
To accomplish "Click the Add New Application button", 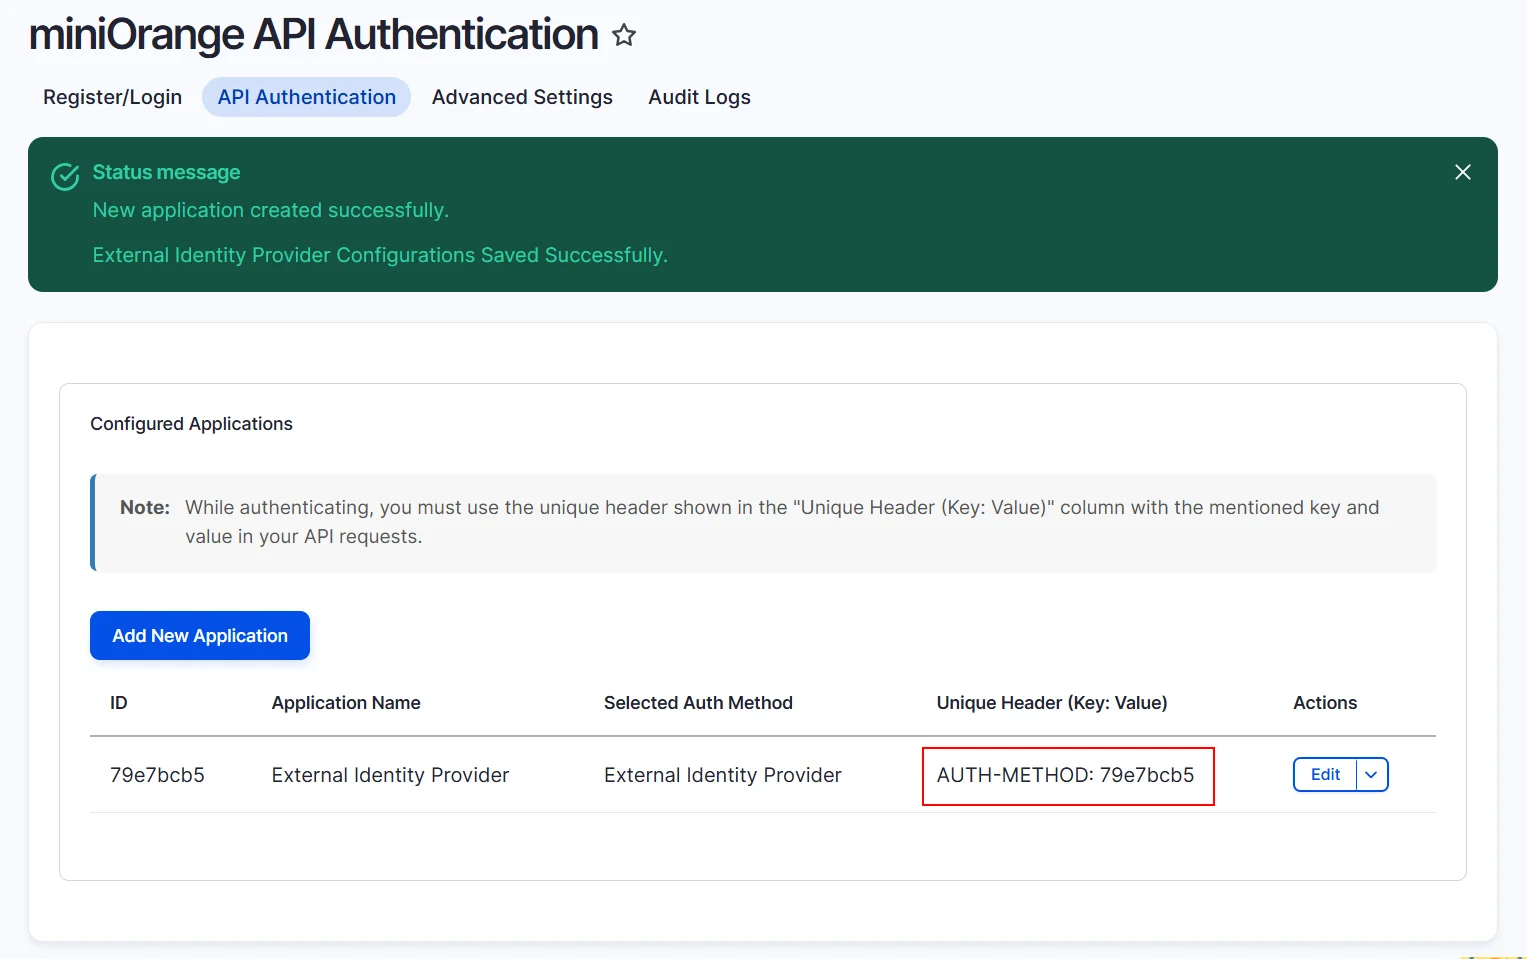I will coord(200,636).
